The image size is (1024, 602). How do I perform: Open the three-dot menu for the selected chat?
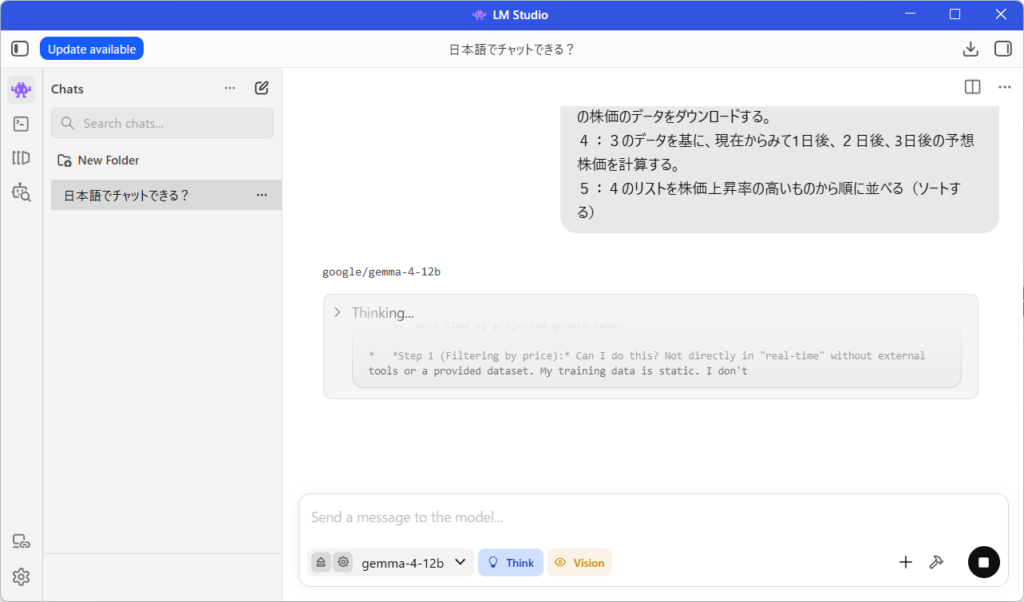click(x=262, y=195)
